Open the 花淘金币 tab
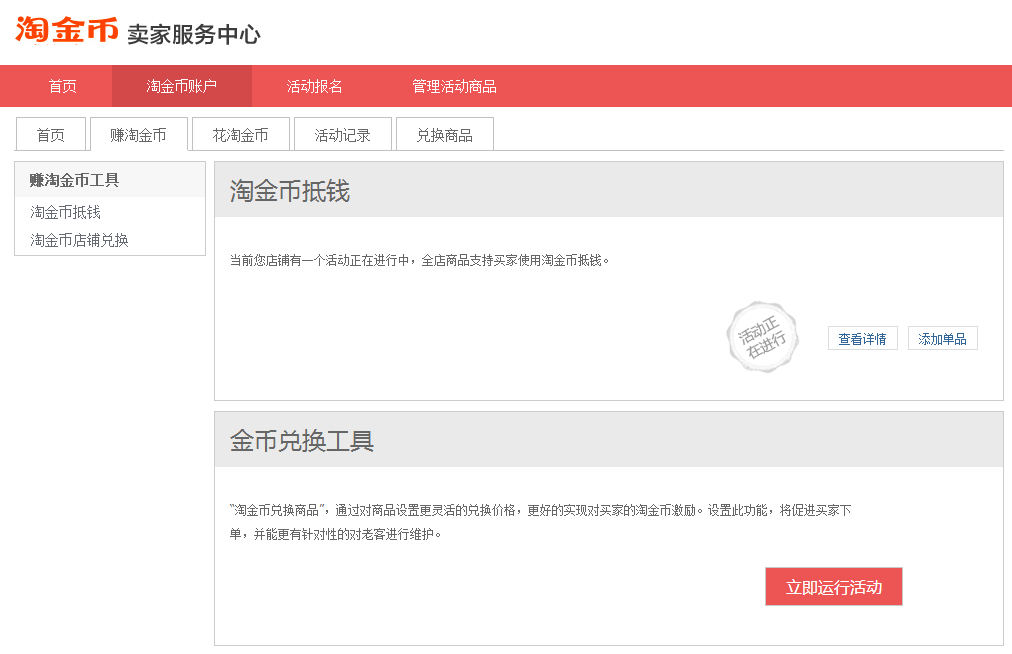Viewport: 1012px width, 654px height. pos(241,134)
